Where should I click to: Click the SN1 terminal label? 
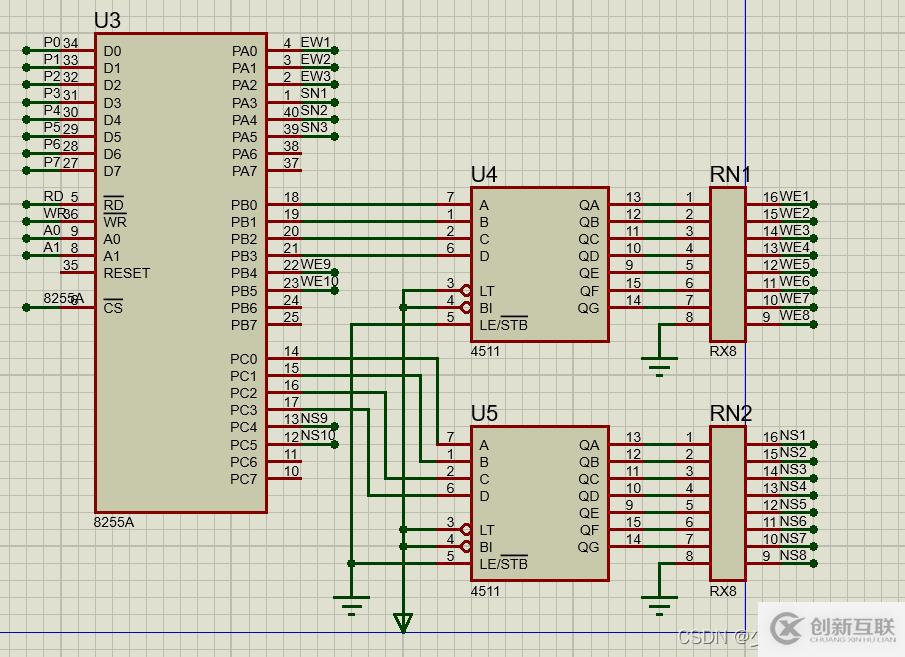(314, 93)
